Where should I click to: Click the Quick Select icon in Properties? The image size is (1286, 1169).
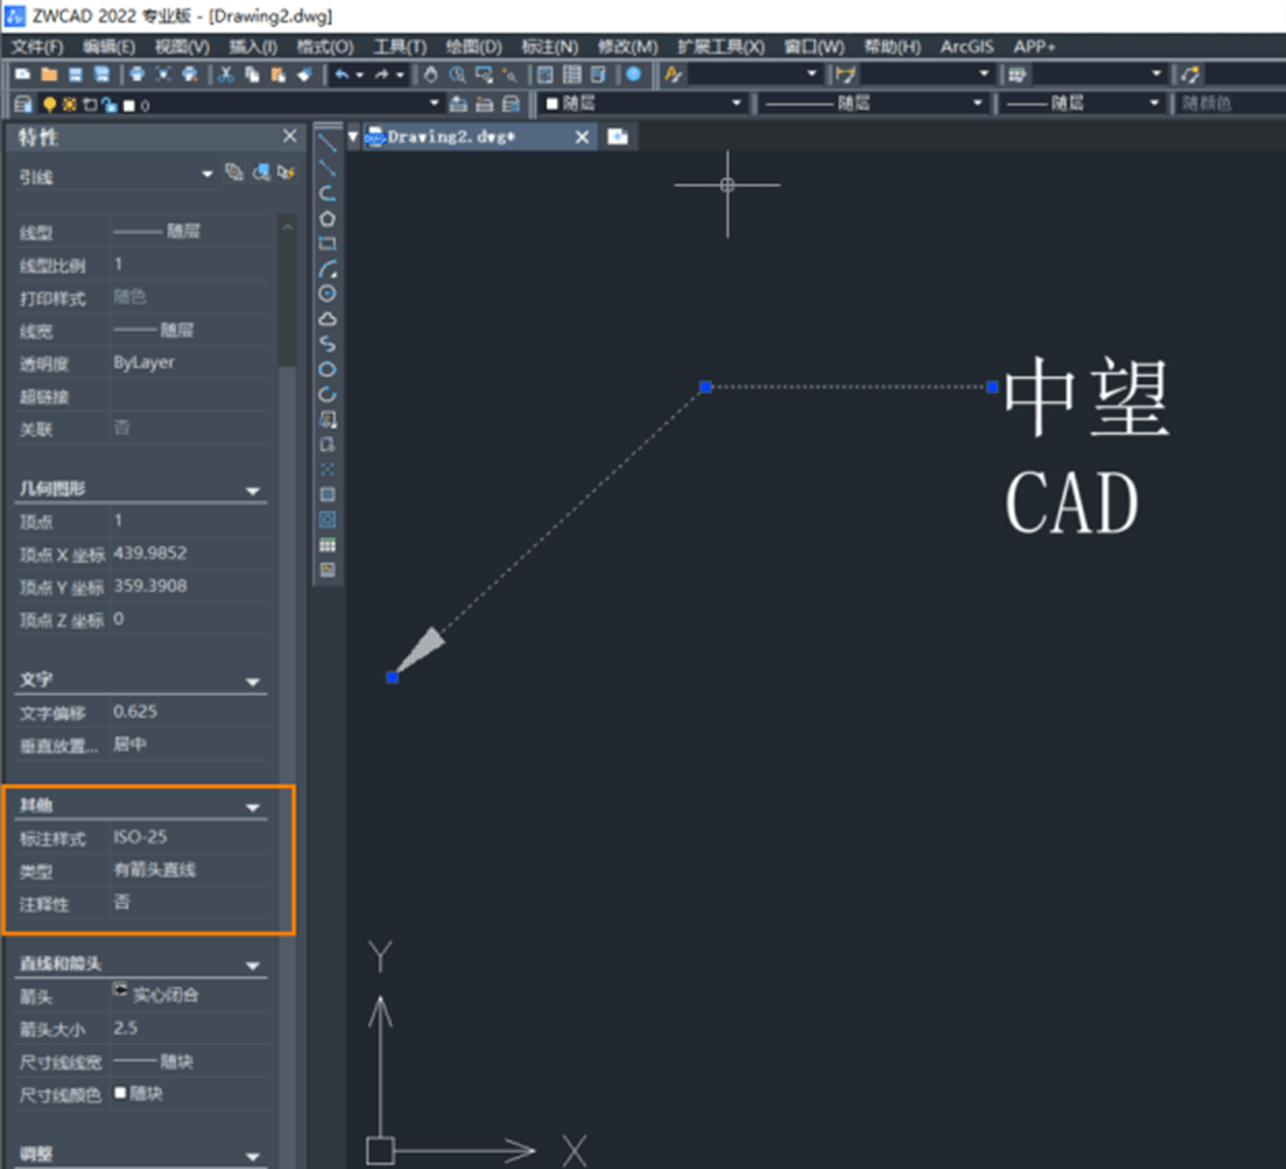point(286,172)
